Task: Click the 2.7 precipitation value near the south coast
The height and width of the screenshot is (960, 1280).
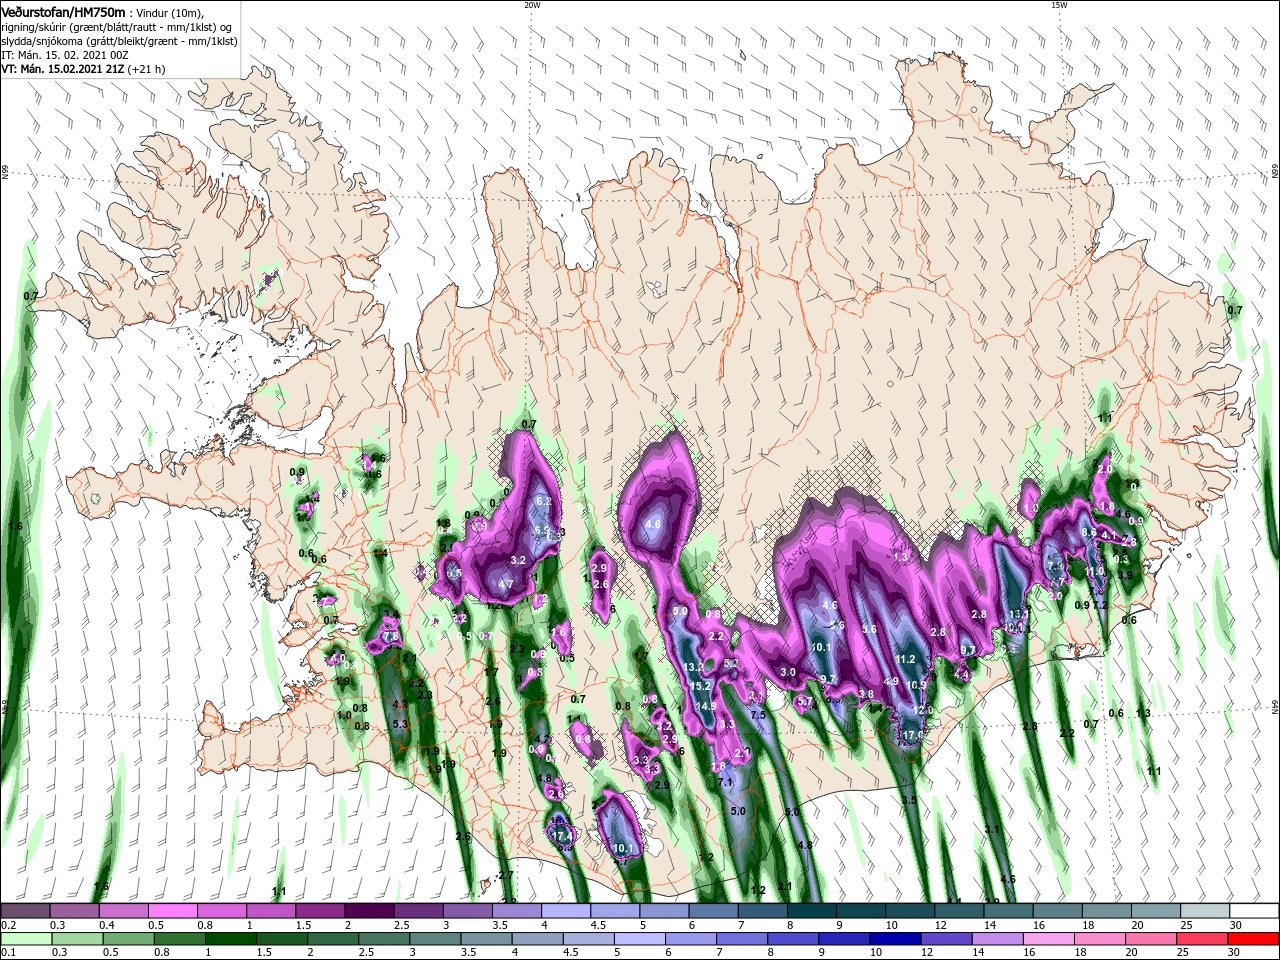Action: pyautogui.click(x=505, y=875)
